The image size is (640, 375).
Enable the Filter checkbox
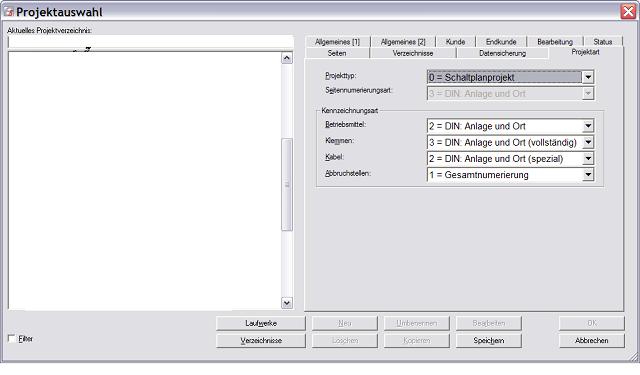click(11, 338)
